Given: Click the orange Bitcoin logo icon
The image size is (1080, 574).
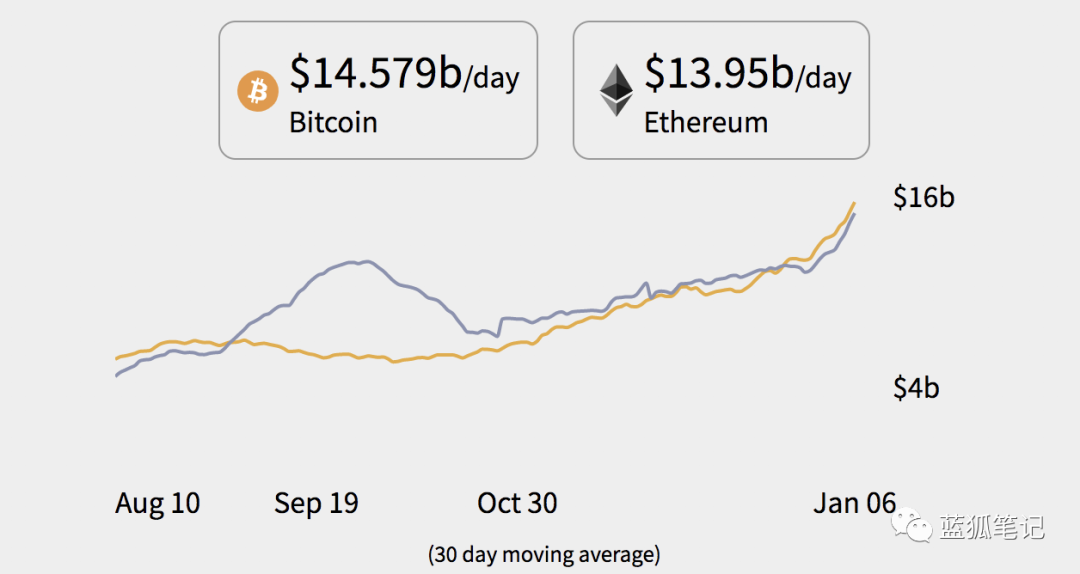Looking at the screenshot, I should point(258,91).
